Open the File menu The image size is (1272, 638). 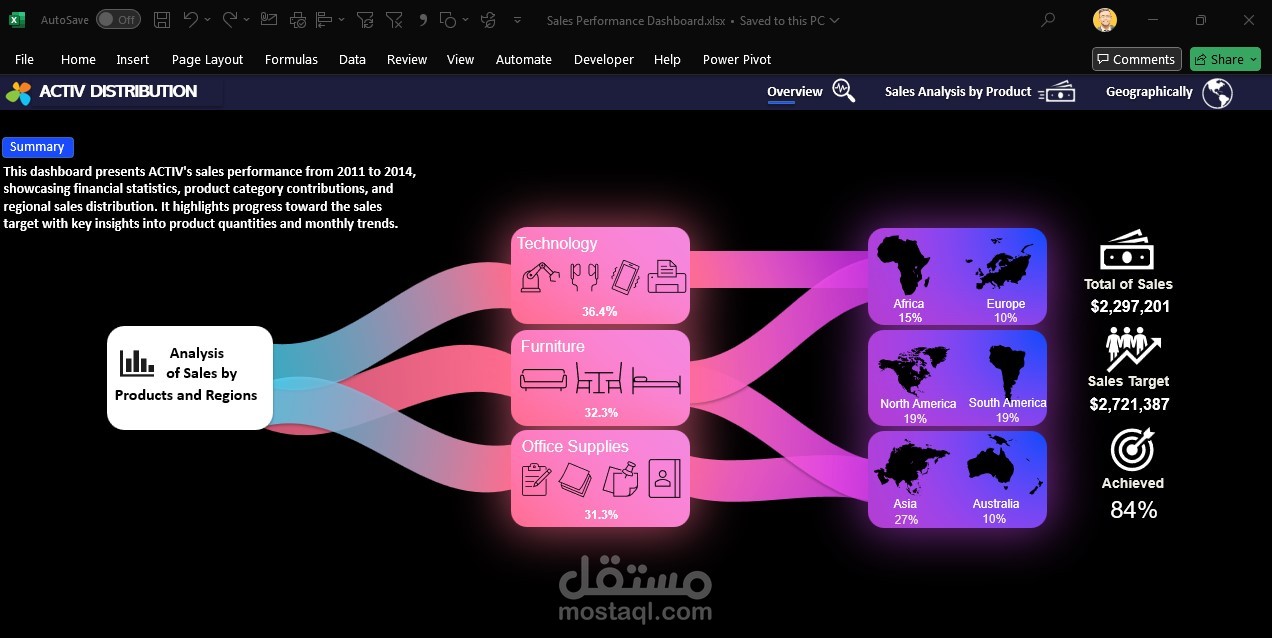(24, 59)
